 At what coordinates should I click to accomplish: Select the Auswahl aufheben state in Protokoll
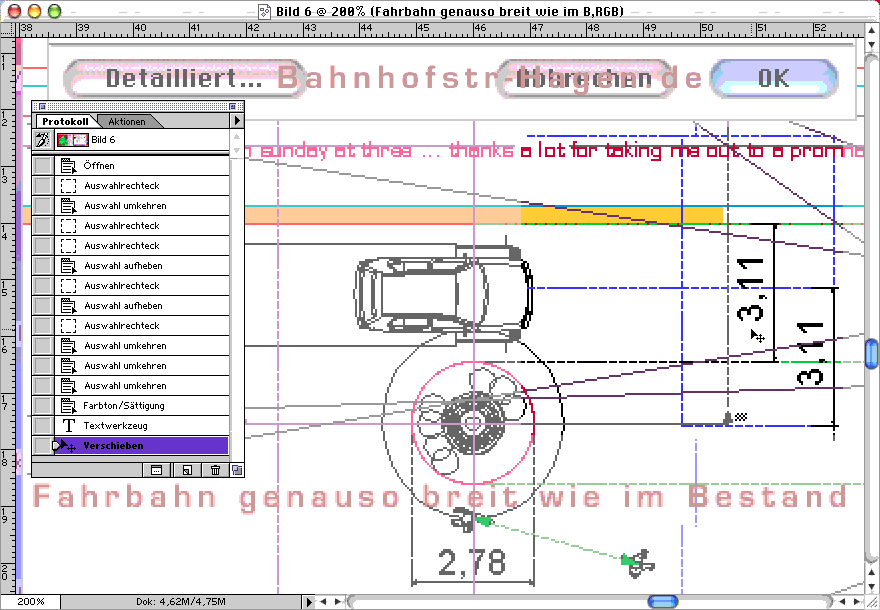coord(123,266)
